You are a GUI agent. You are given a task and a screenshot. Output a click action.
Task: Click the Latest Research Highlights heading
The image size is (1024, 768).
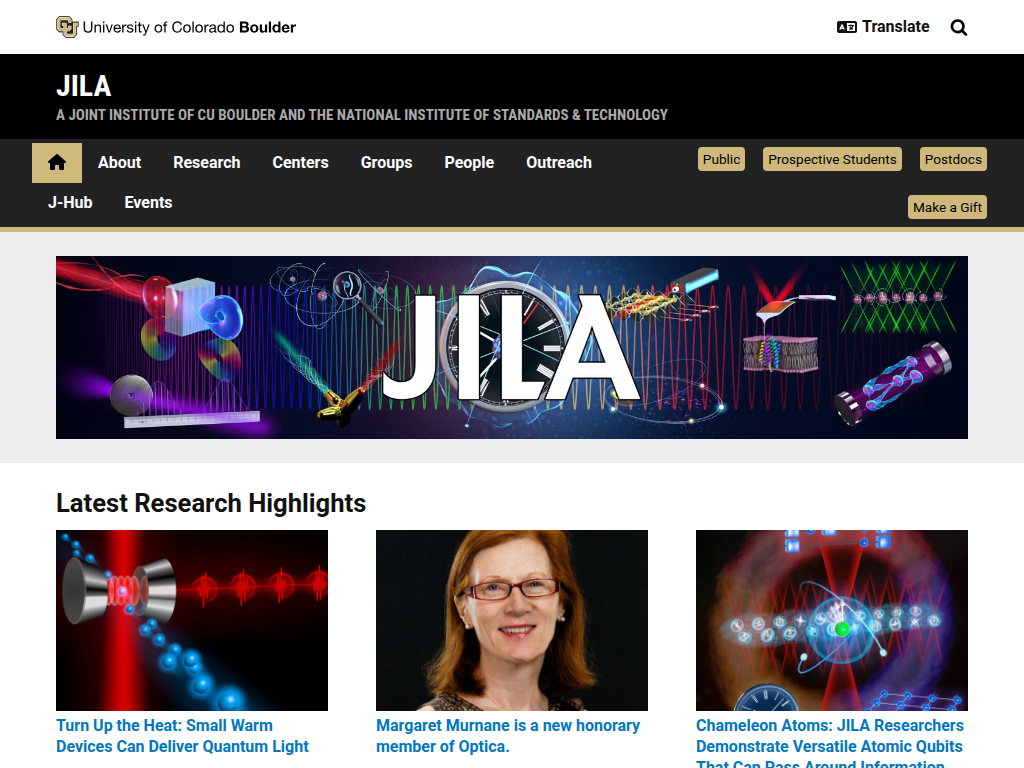click(x=211, y=504)
